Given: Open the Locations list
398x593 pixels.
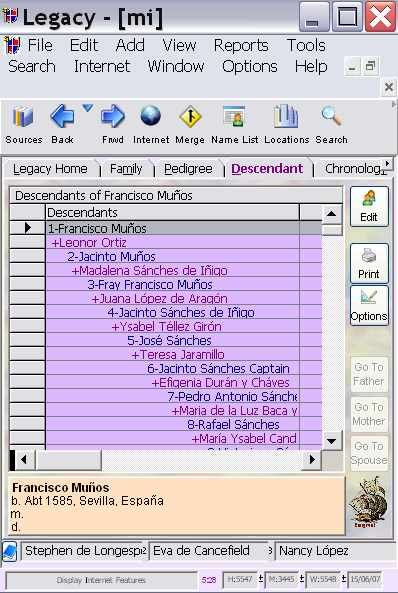Looking at the screenshot, I should pyautogui.click(x=287, y=125).
